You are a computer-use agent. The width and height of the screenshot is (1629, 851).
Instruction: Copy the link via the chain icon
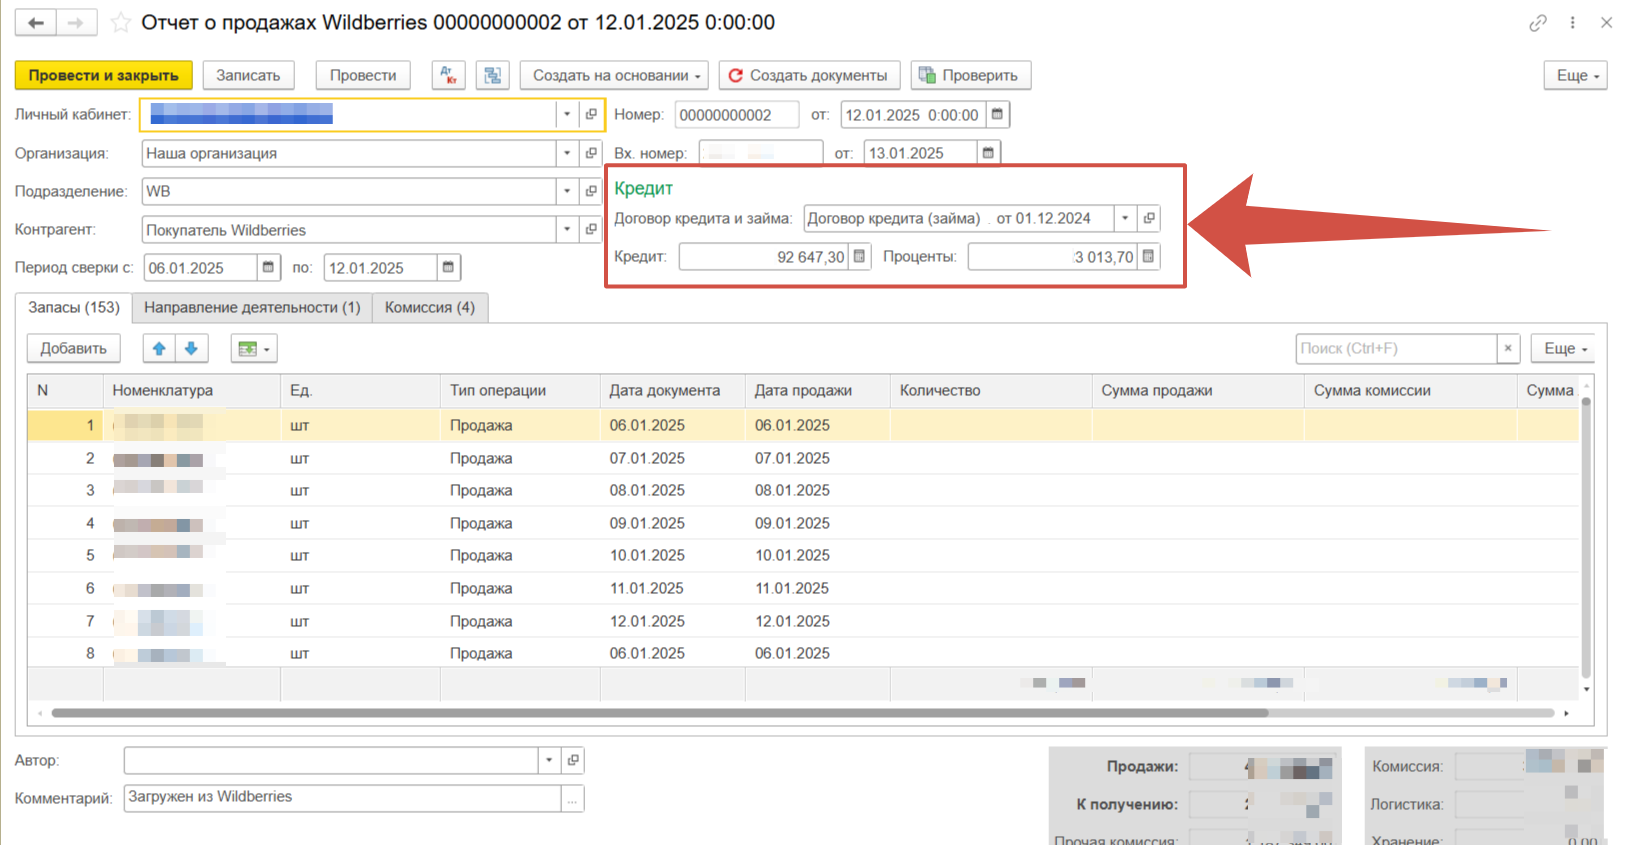pyautogui.click(x=1538, y=22)
